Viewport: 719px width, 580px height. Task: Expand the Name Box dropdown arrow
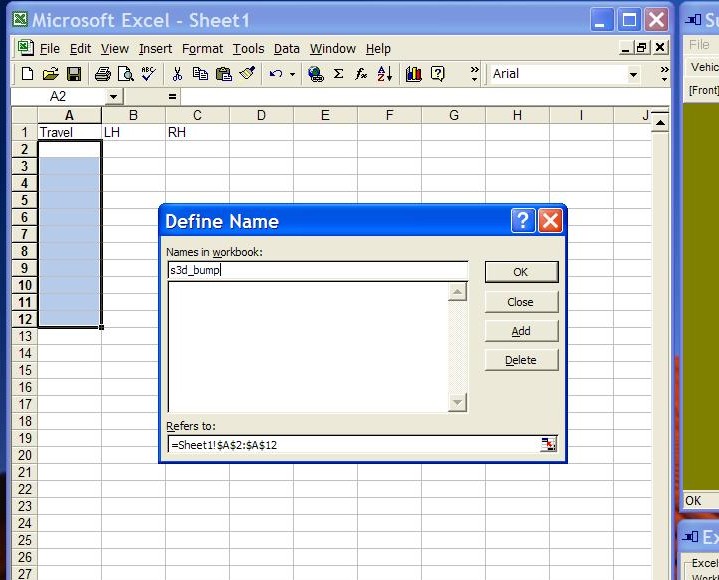[113, 96]
